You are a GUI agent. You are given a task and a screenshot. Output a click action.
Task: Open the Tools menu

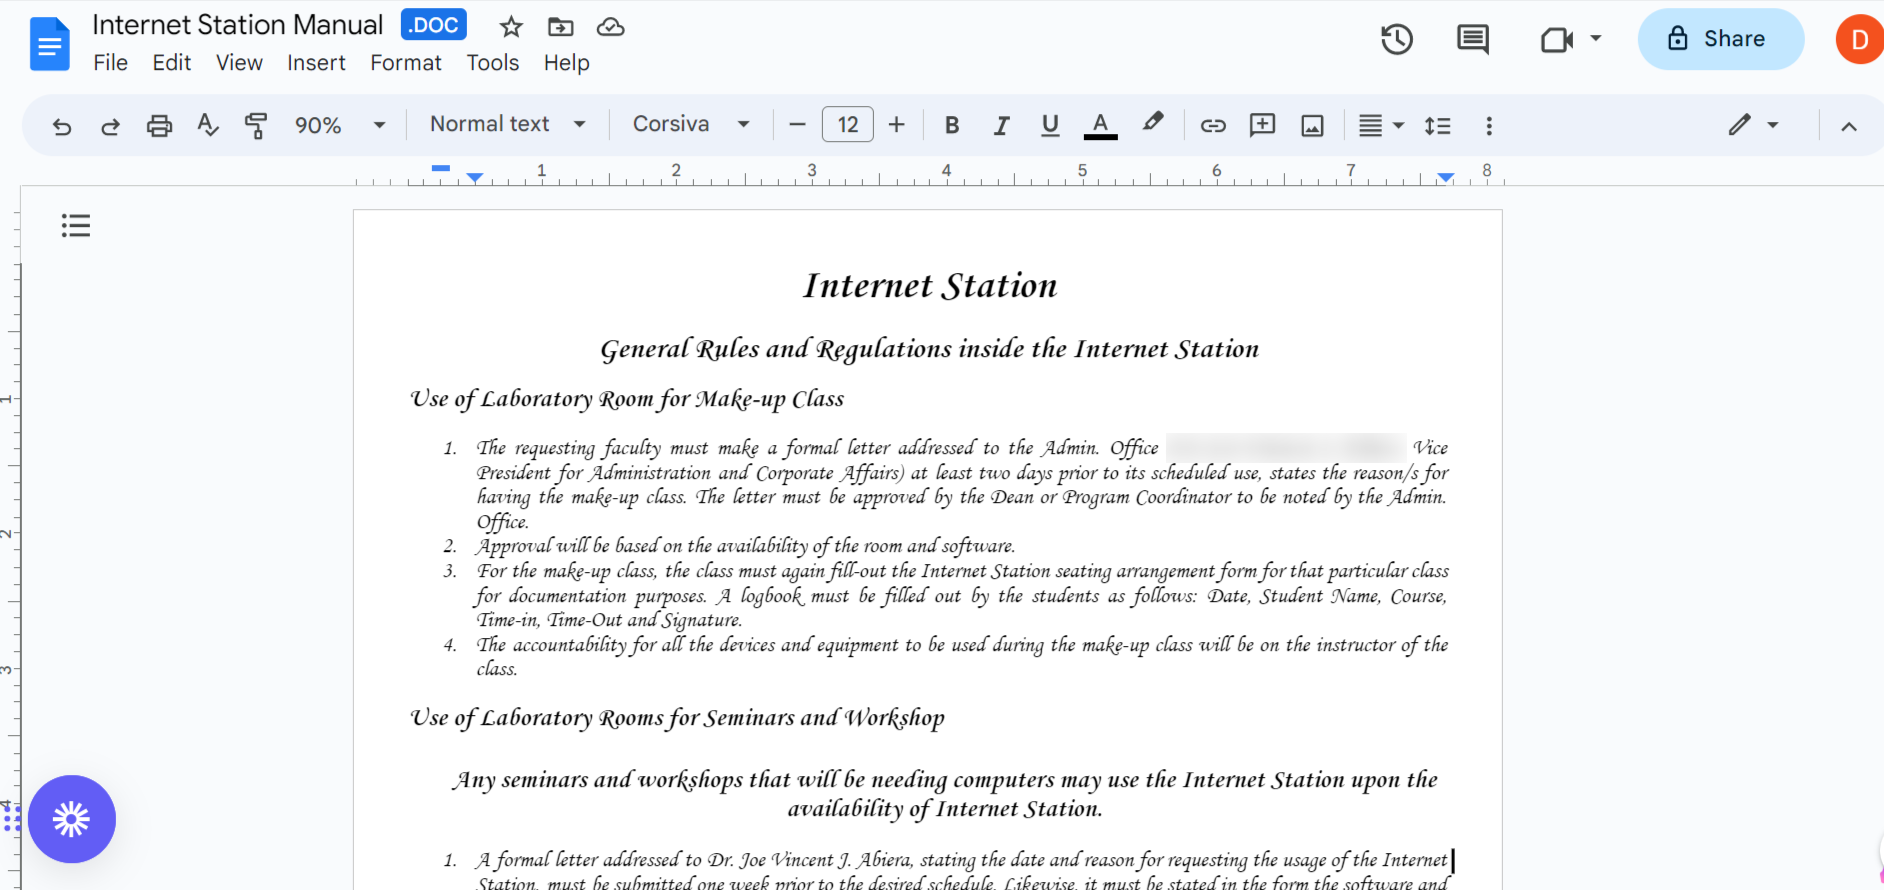click(x=493, y=63)
